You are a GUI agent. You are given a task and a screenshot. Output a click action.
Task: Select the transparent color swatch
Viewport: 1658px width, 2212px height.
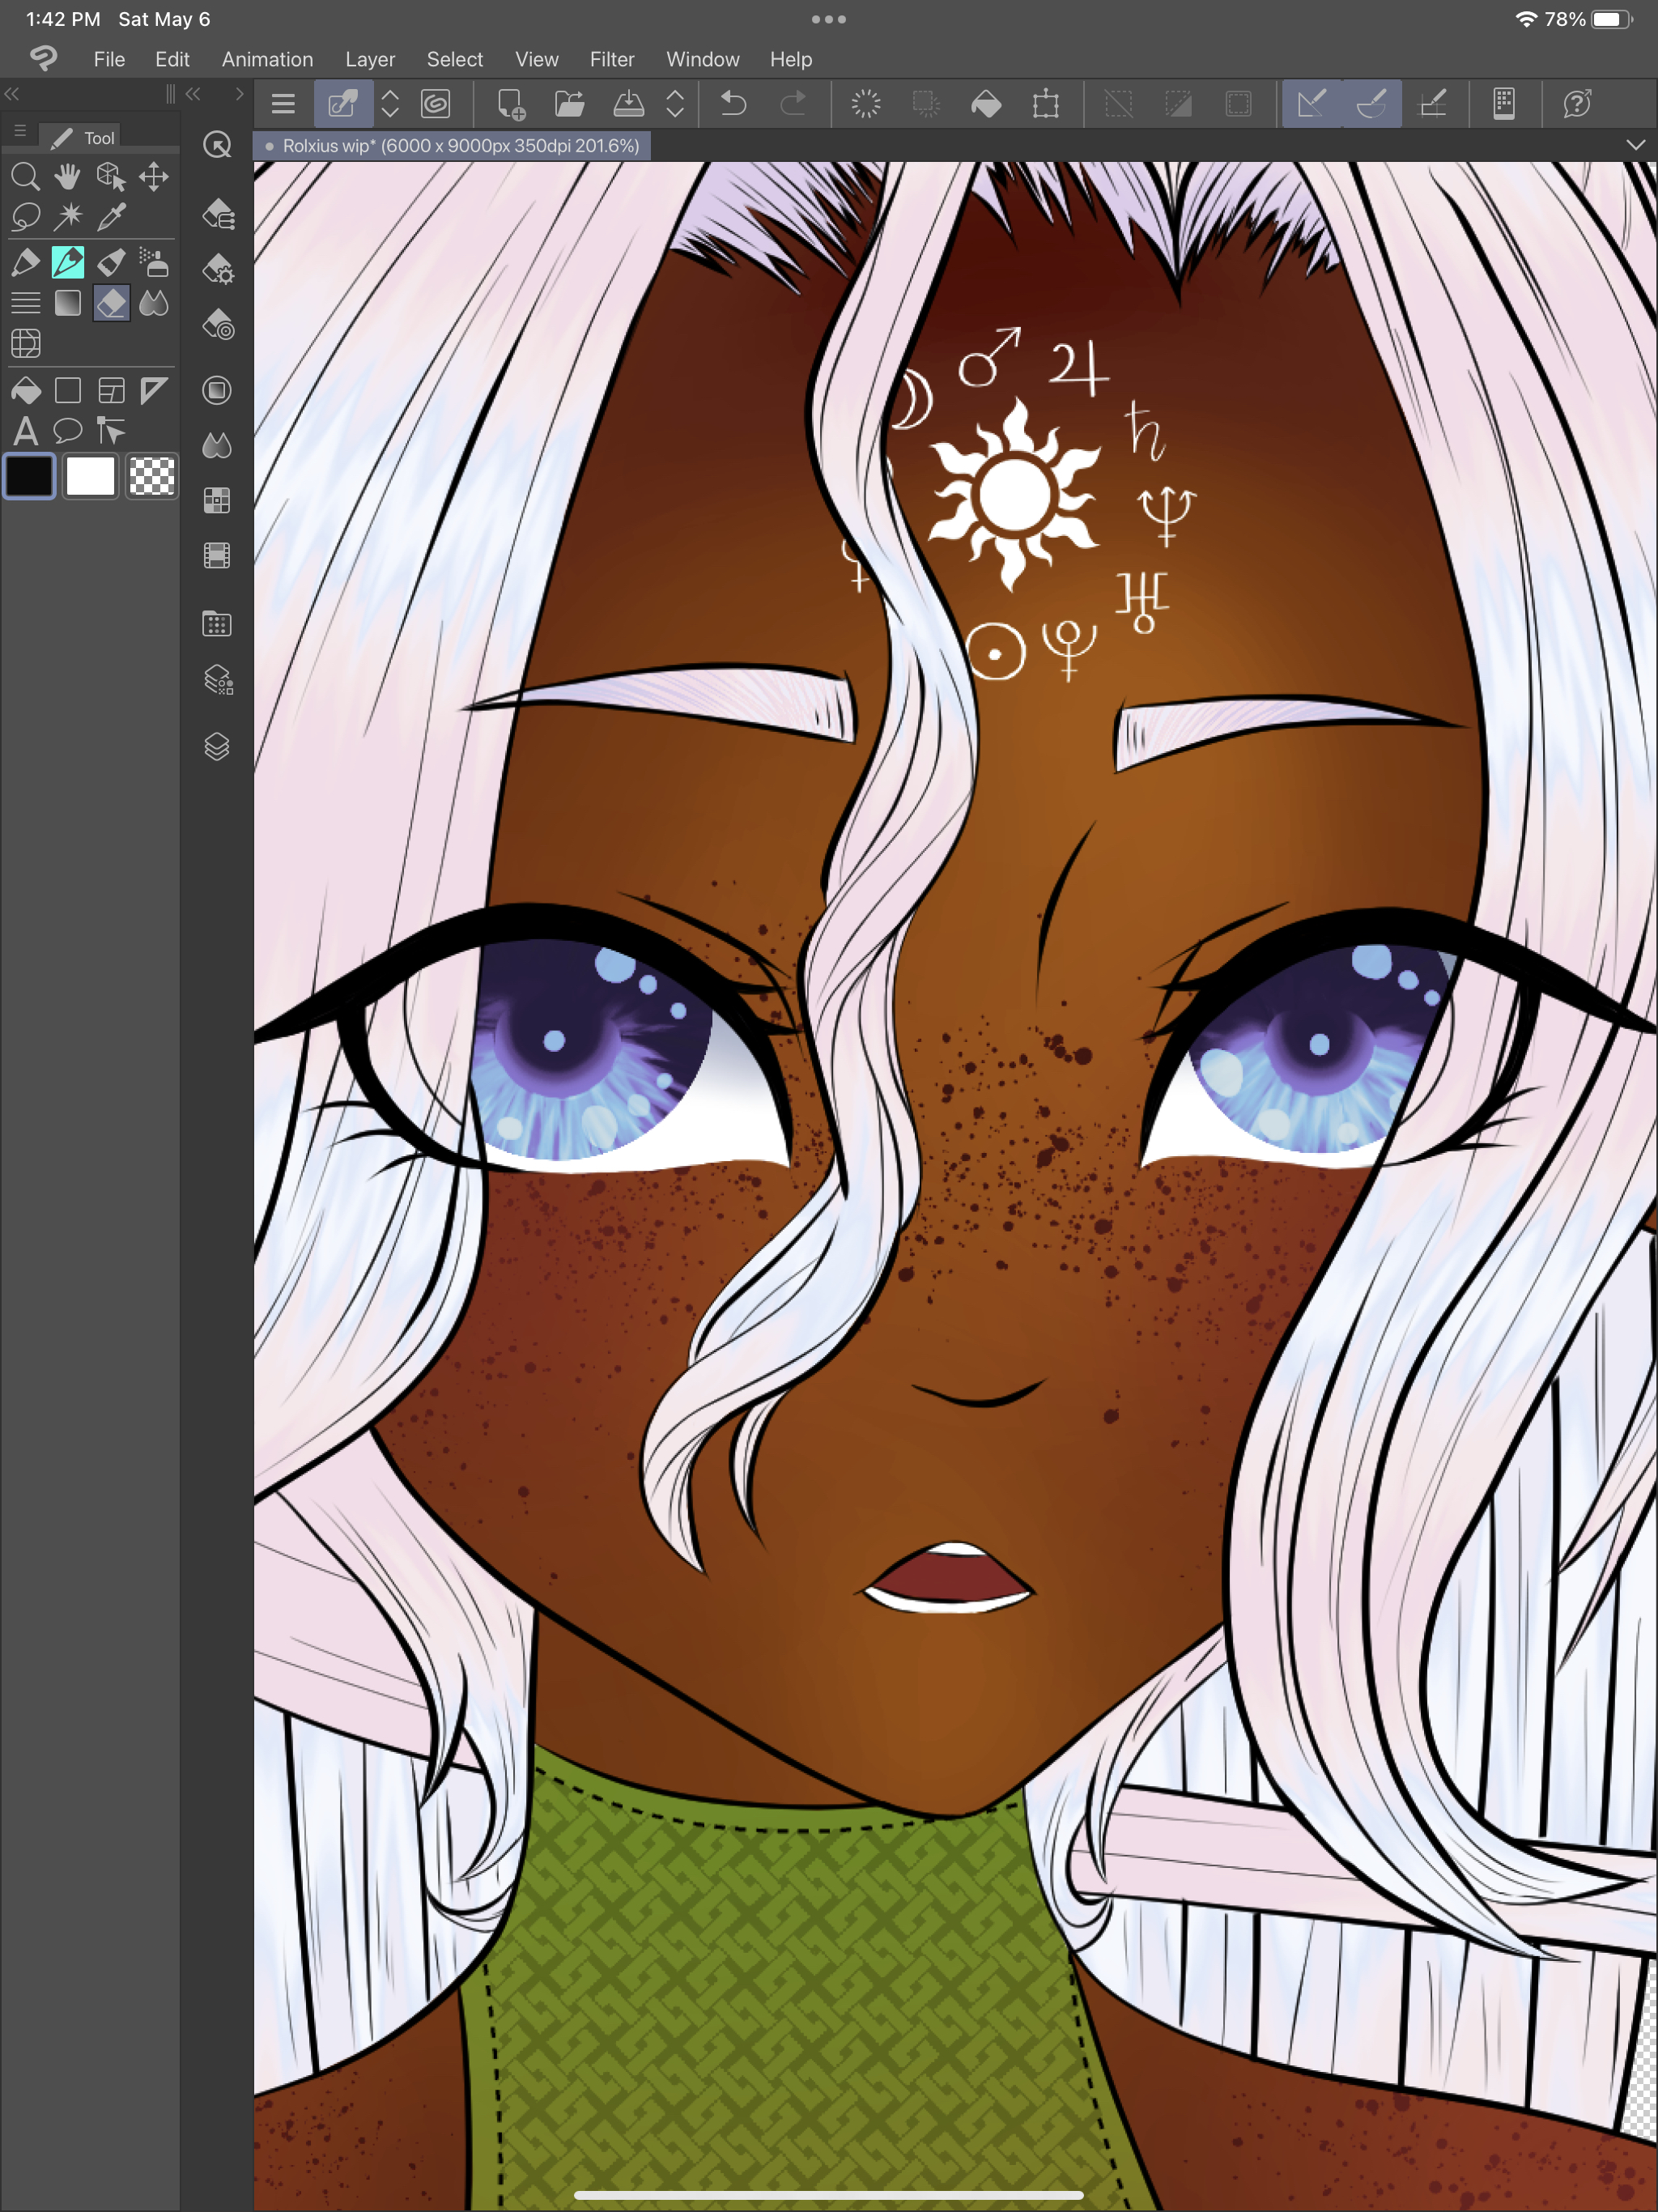click(152, 476)
